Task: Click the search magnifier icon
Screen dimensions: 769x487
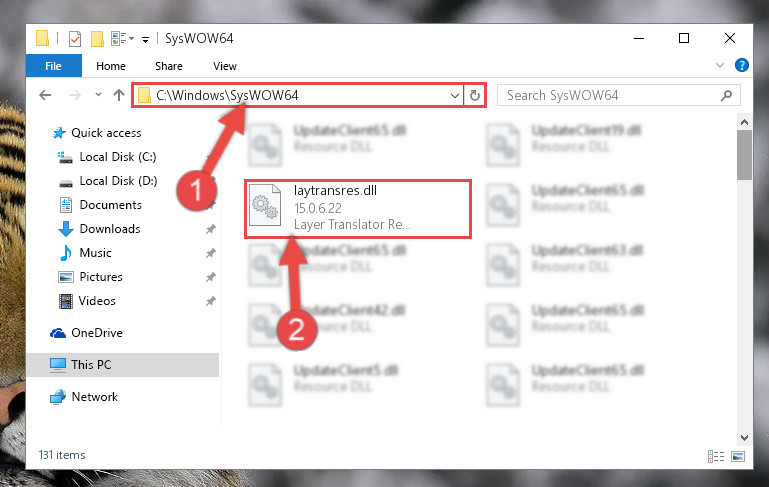Action: [726, 95]
